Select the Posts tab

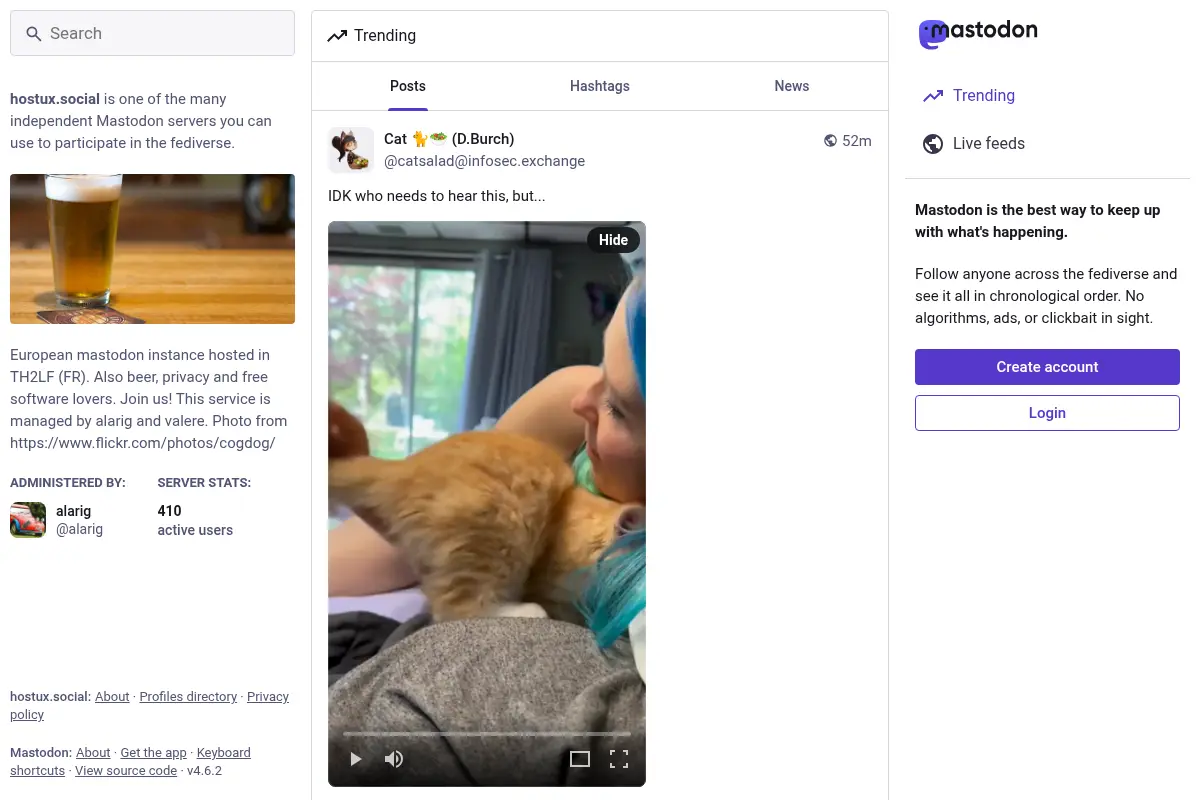408,86
